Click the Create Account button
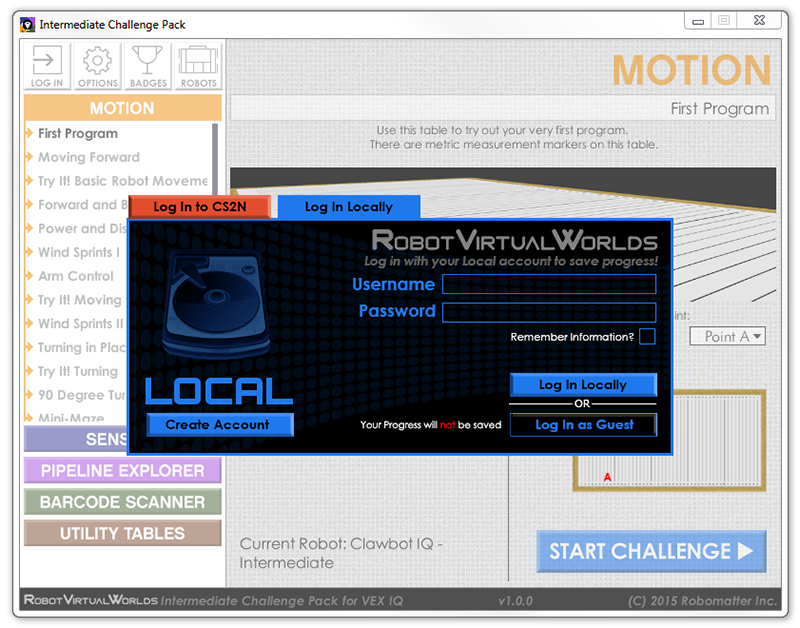800x628 pixels. pyautogui.click(x=220, y=424)
